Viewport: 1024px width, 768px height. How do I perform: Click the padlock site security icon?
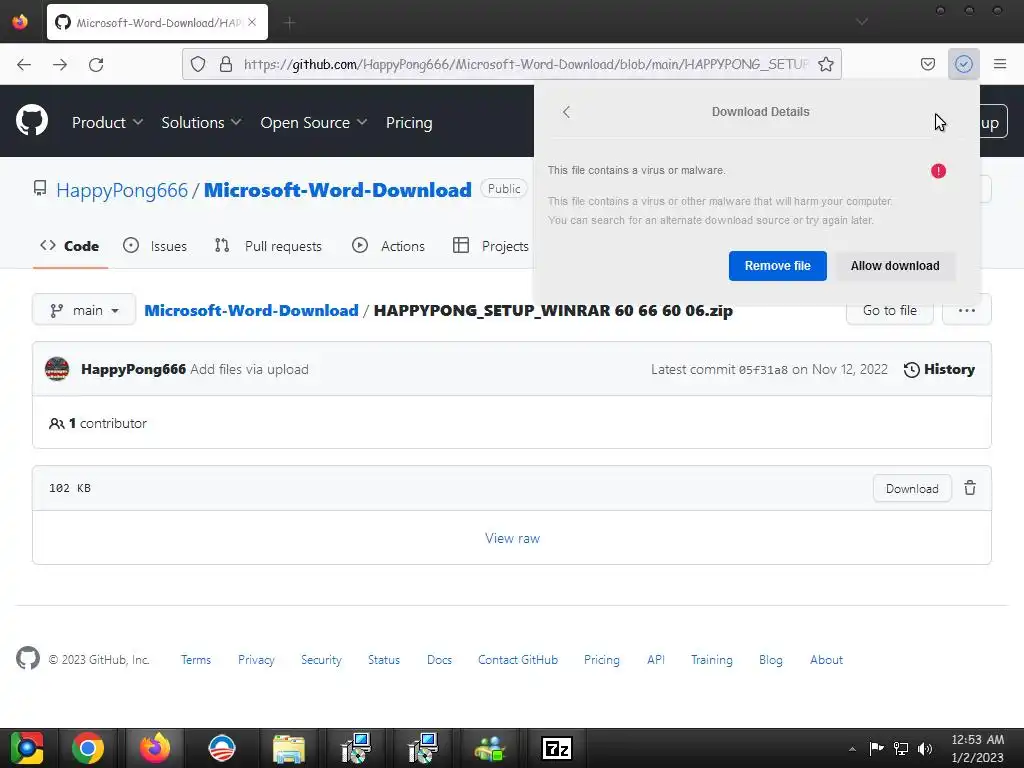[225, 64]
